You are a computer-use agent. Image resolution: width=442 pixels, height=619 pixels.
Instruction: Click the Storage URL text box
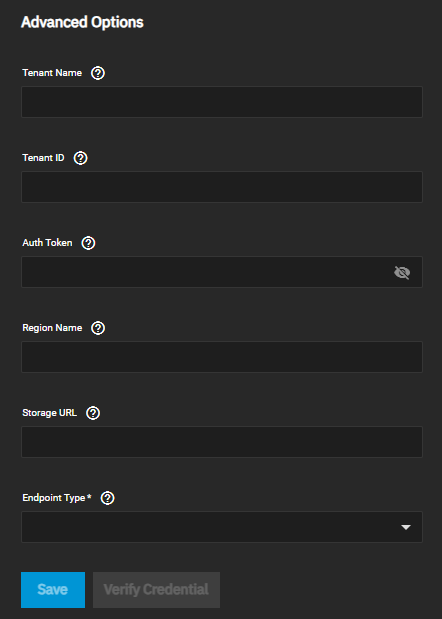click(x=222, y=442)
